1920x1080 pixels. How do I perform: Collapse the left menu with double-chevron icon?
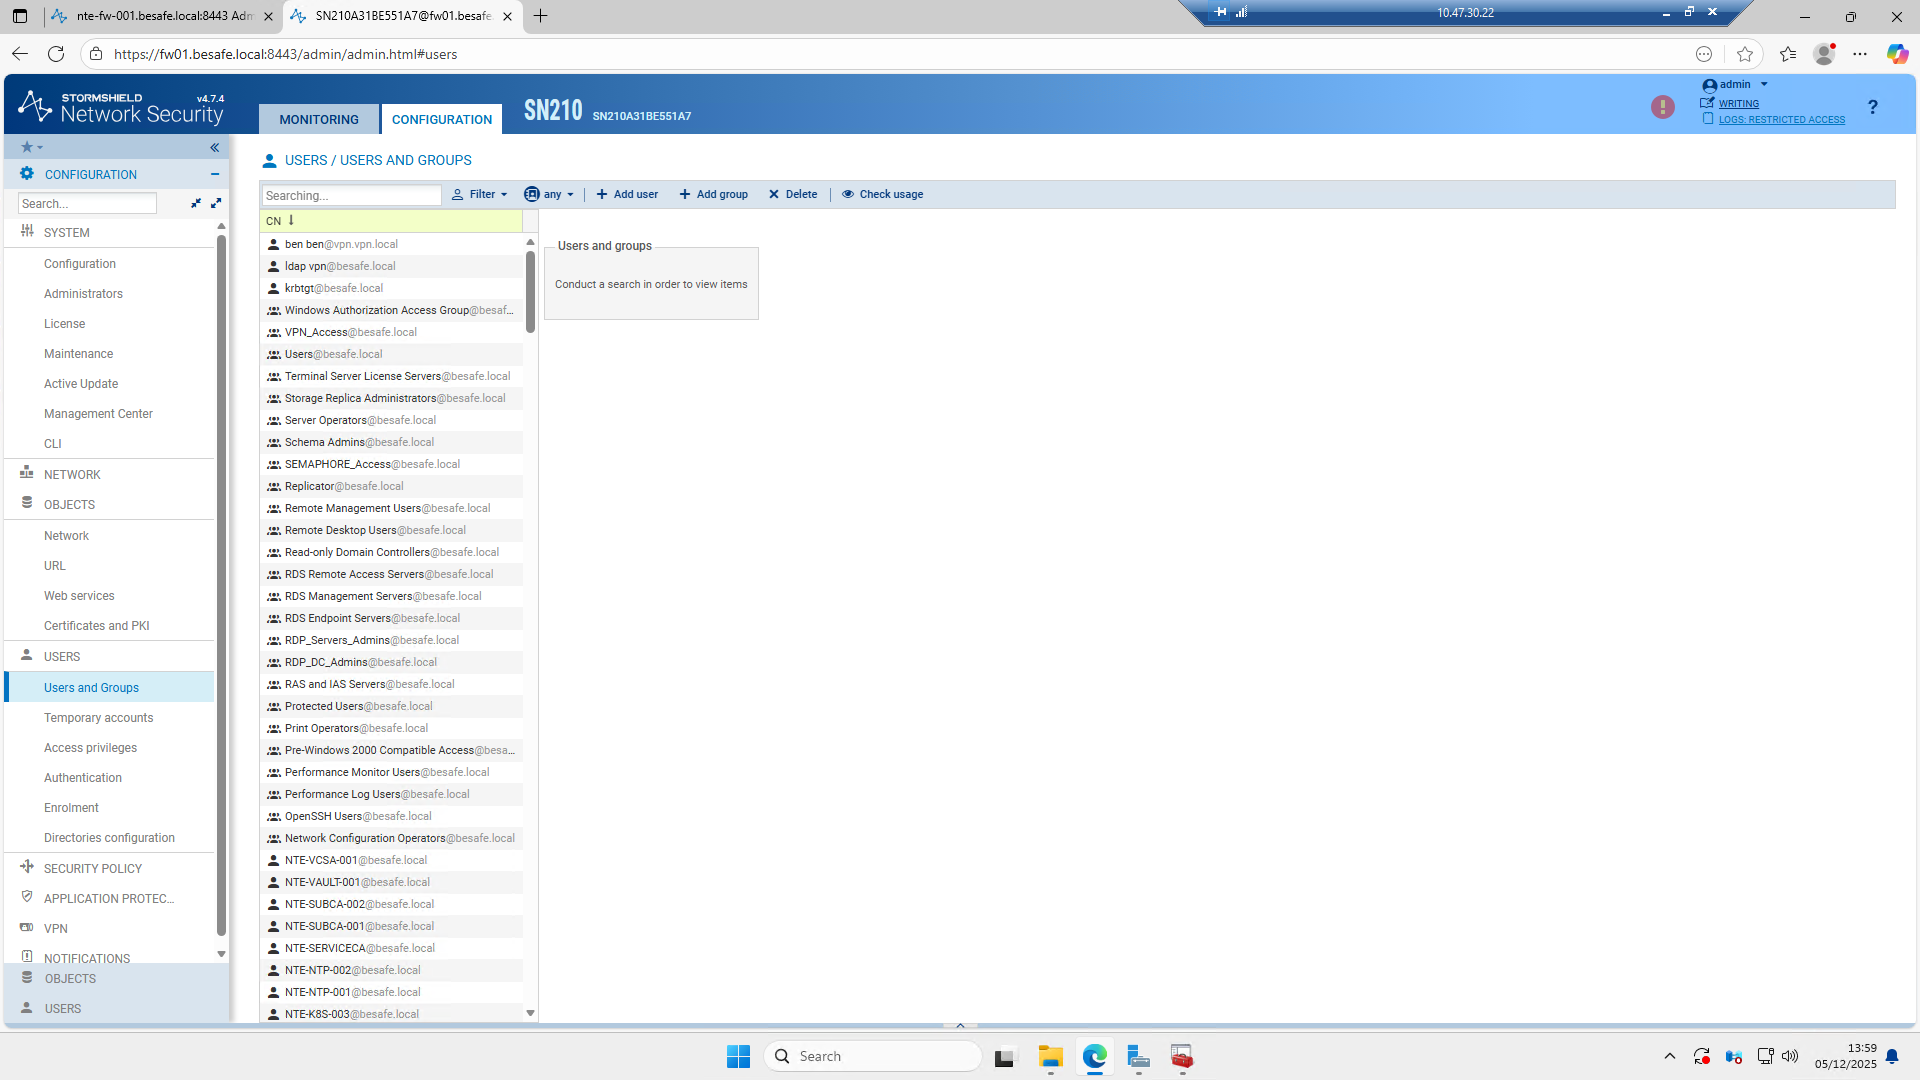point(214,147)
